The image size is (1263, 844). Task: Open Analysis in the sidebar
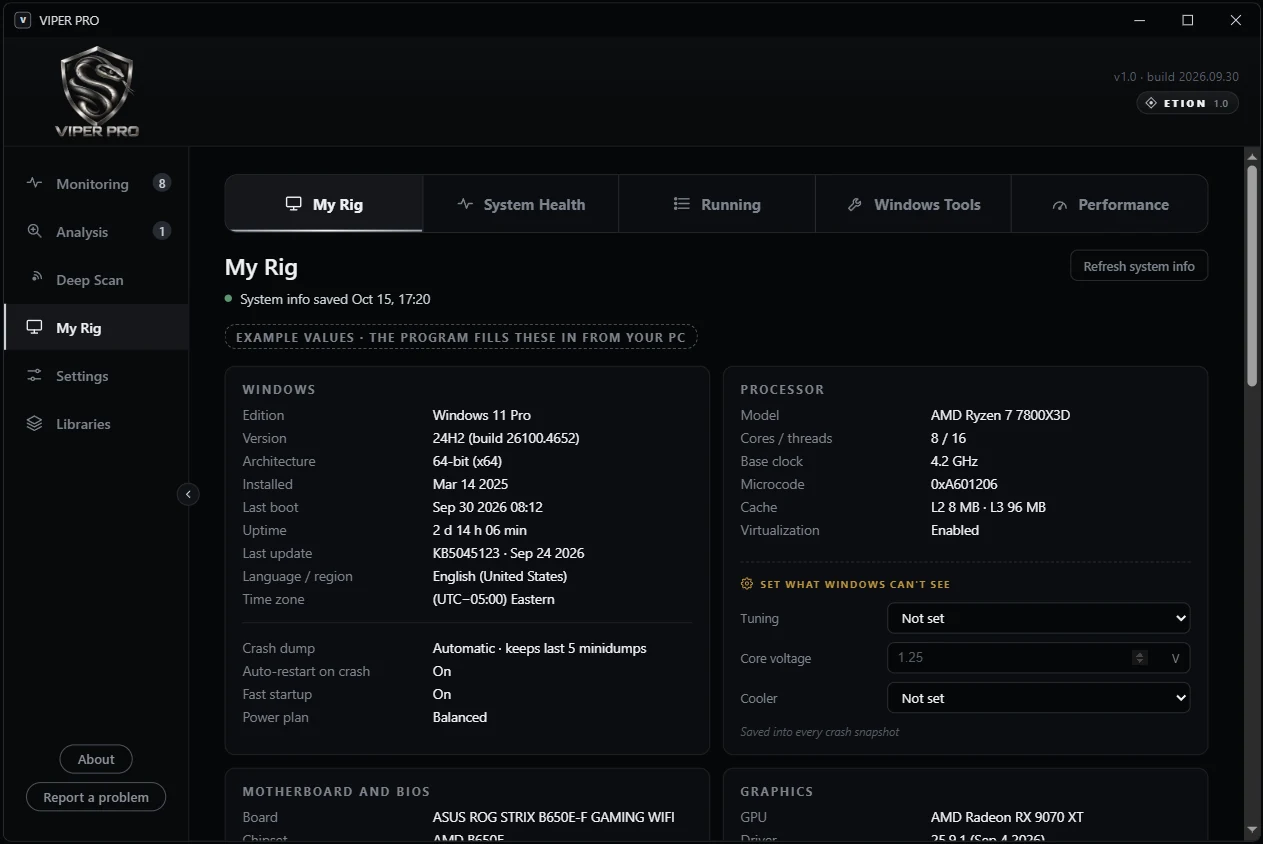(96, 232)
